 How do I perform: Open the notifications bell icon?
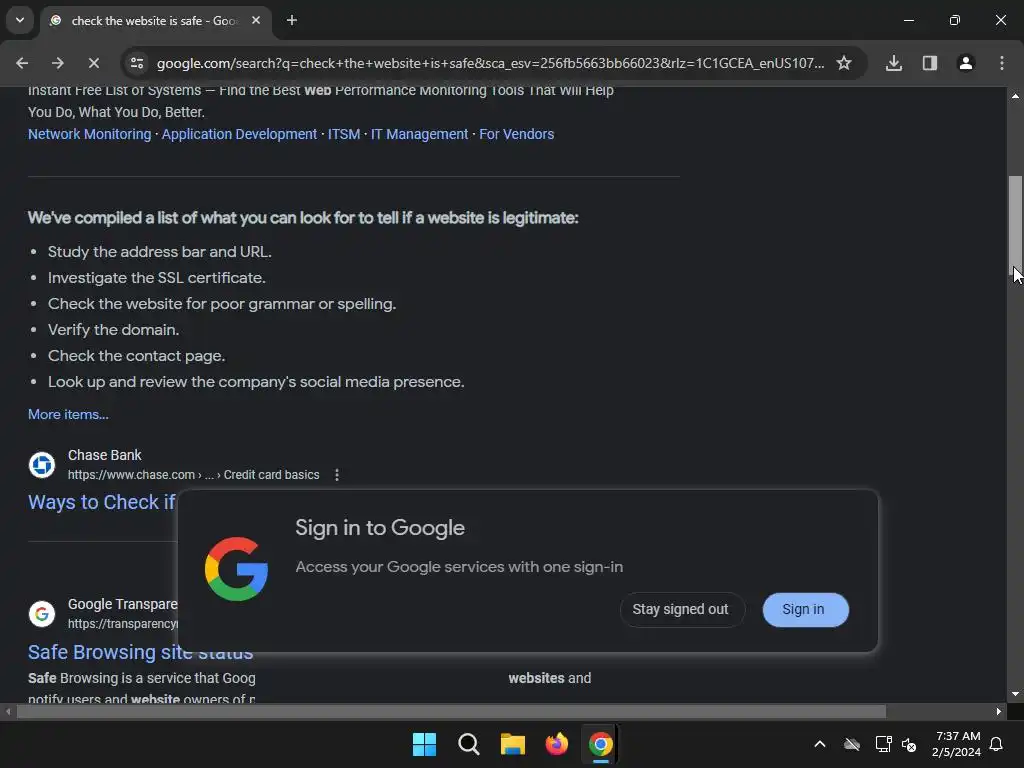tap(997, 744)
